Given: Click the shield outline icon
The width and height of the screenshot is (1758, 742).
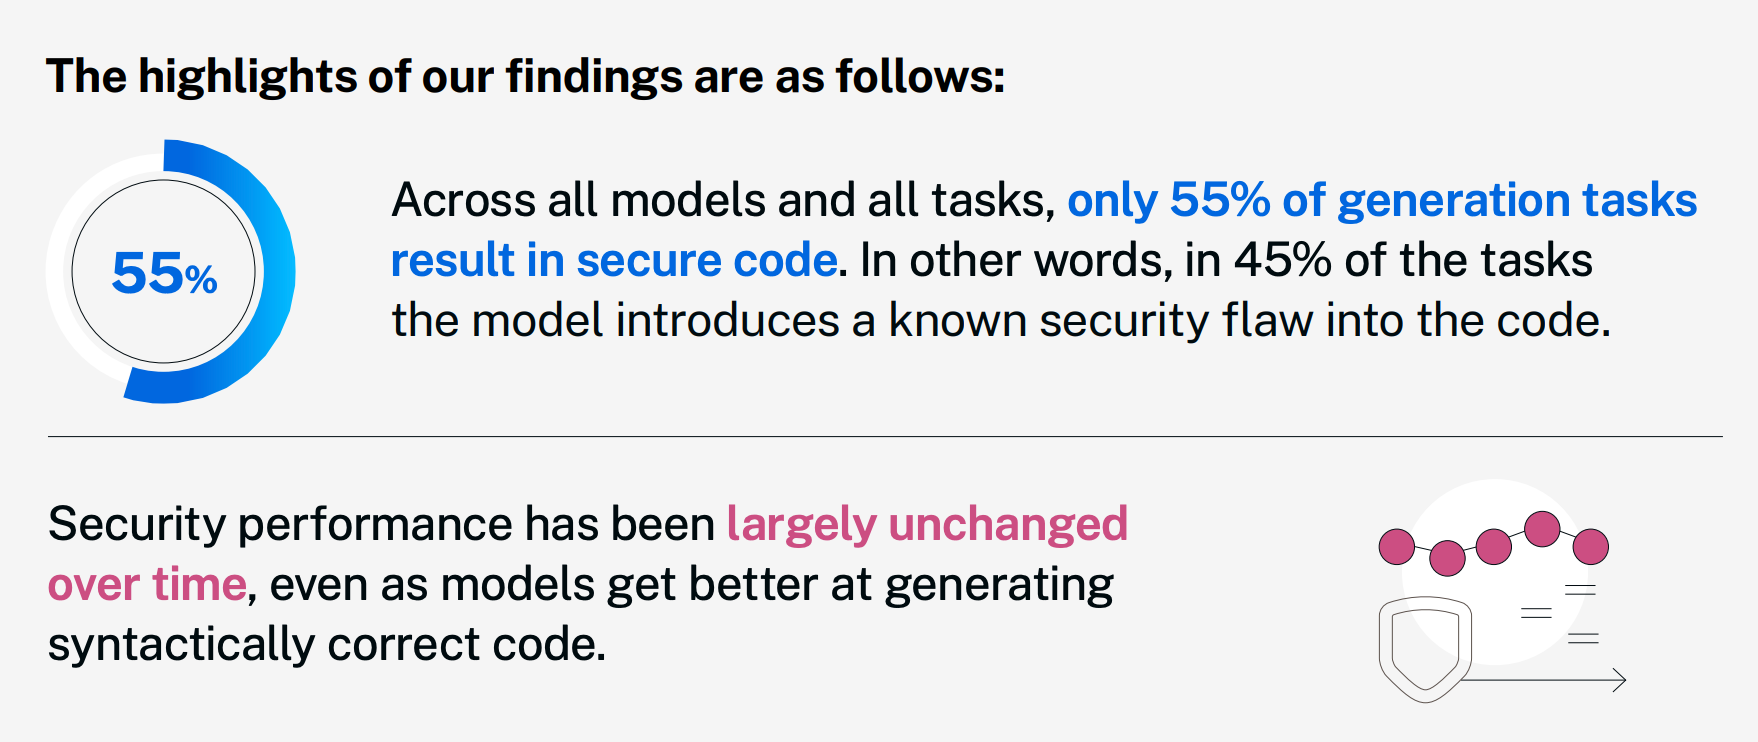Looking at the screenshot, I should click(1424, 647).
